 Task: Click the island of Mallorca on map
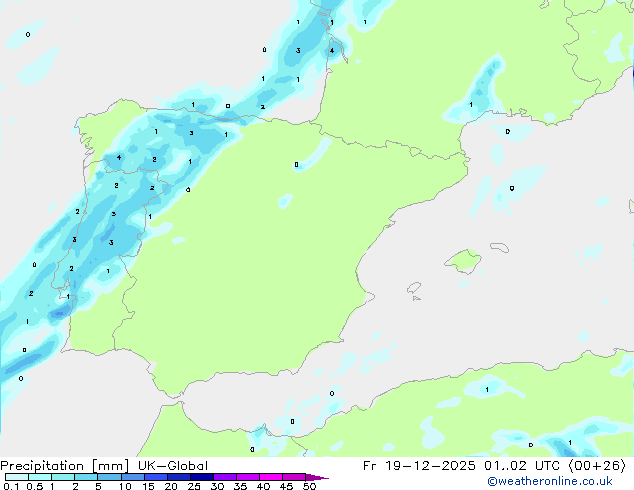(x=464, y=261)
